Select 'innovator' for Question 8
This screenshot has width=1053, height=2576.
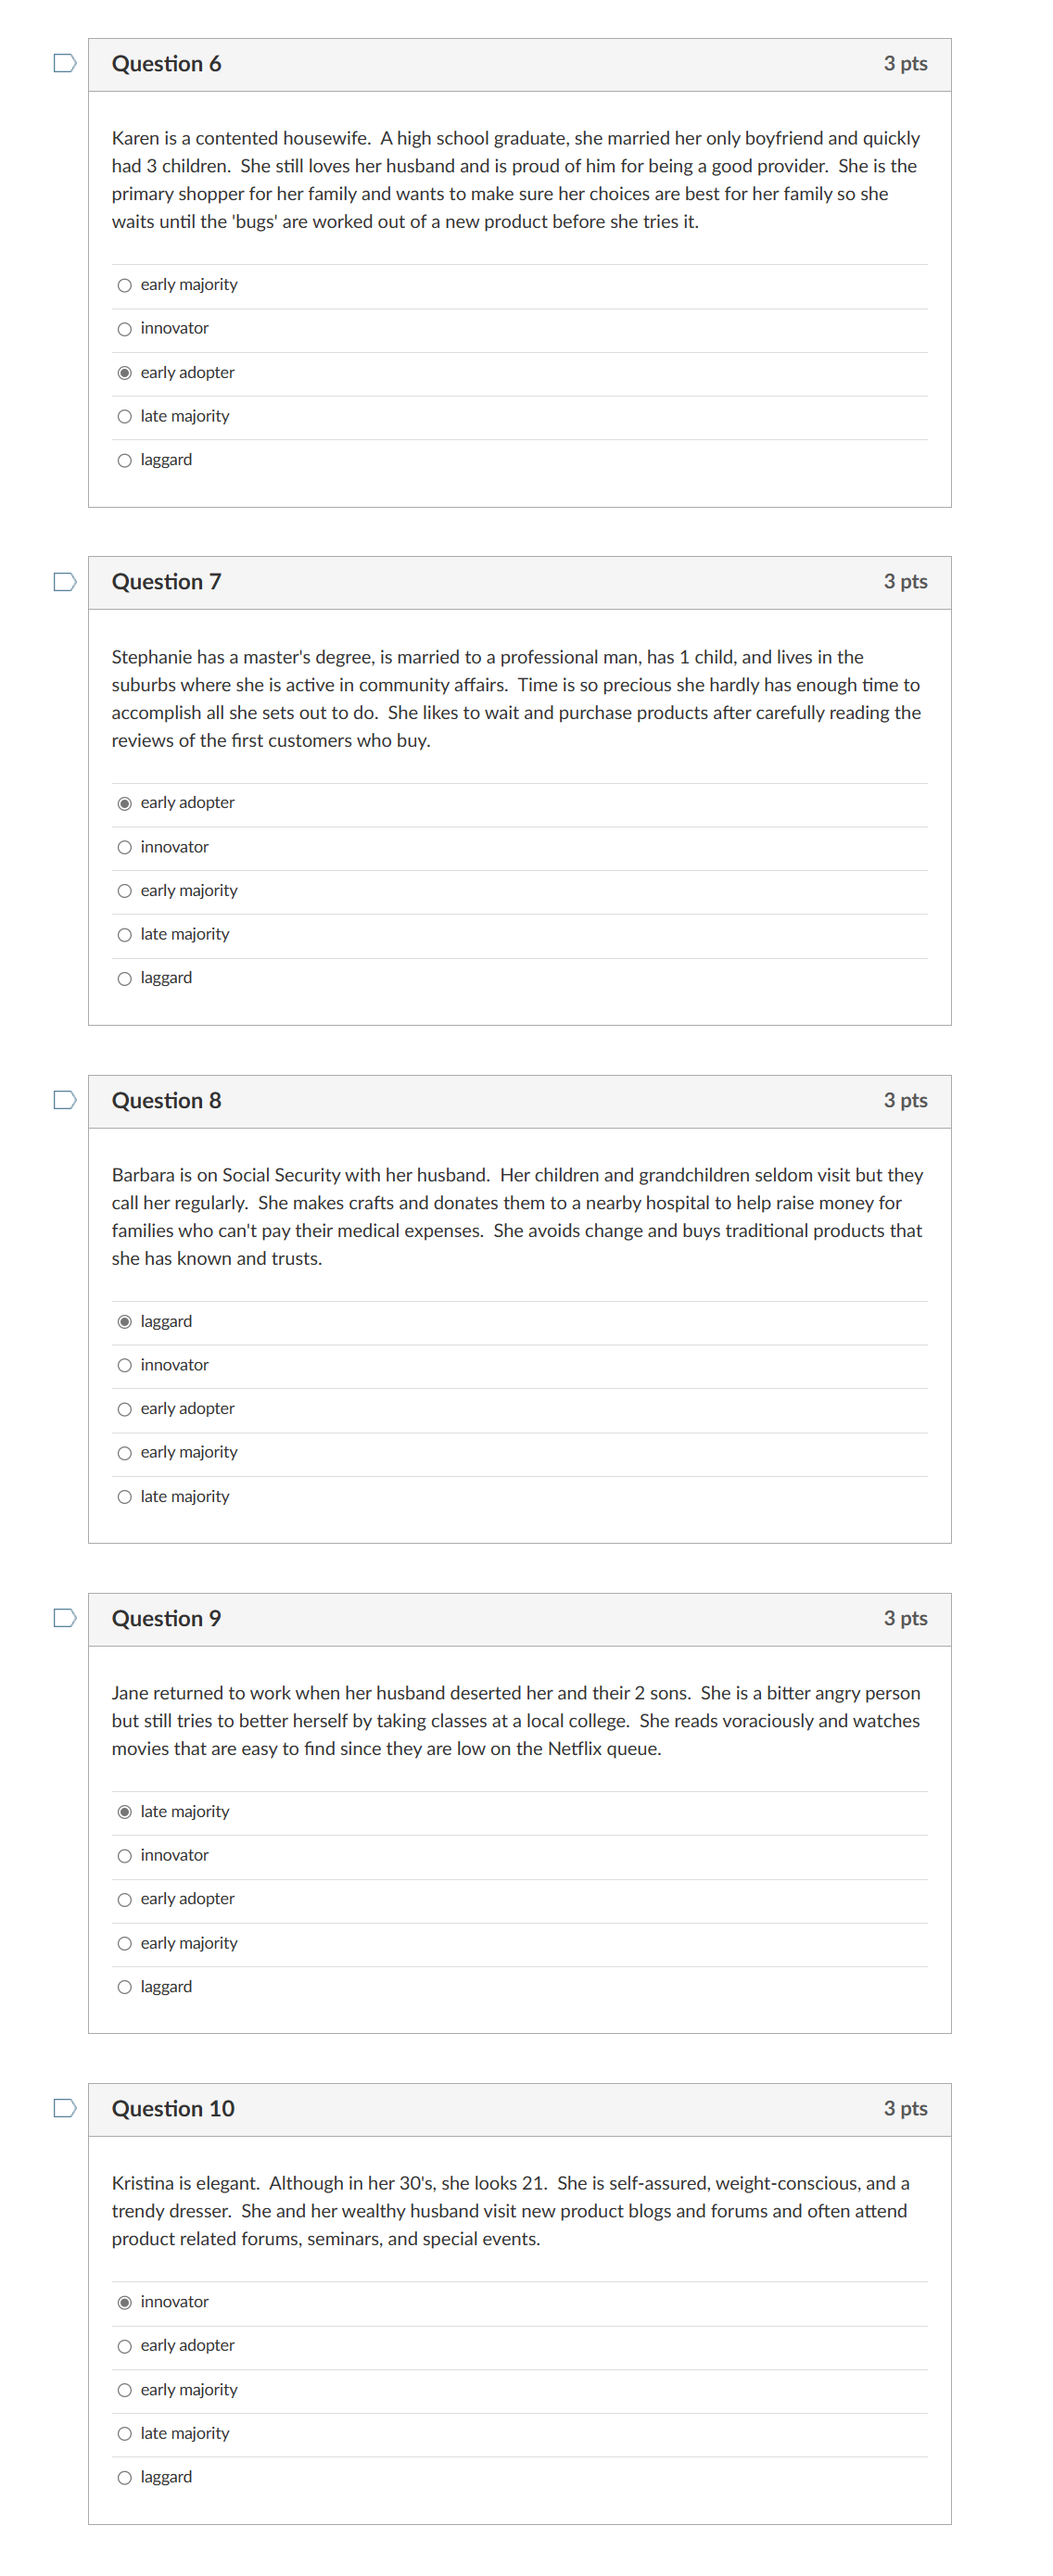tap(124, 1364)
